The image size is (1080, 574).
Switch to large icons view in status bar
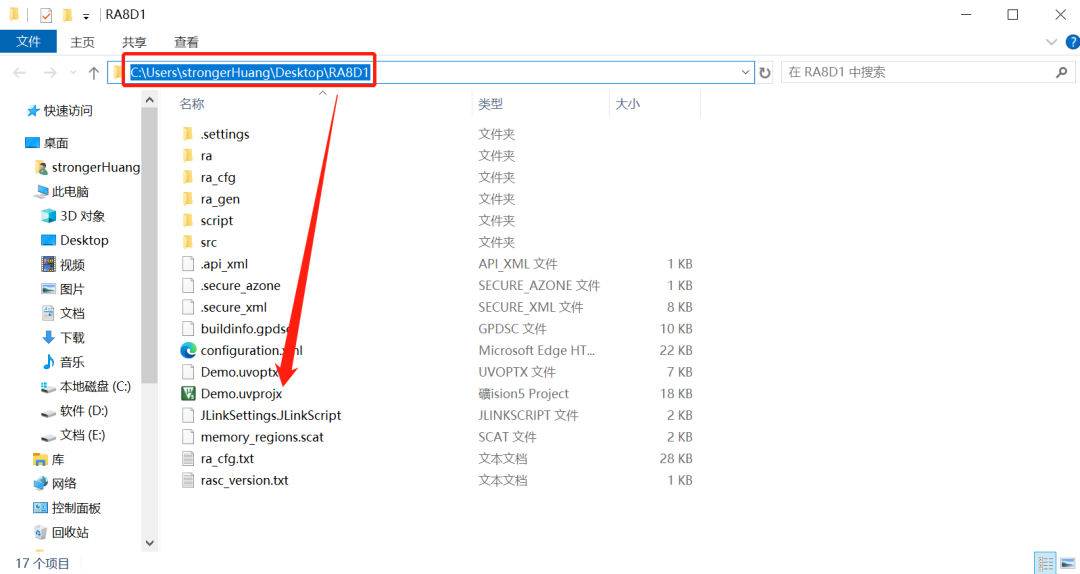pyautogui.click(x=1067, y=563)
